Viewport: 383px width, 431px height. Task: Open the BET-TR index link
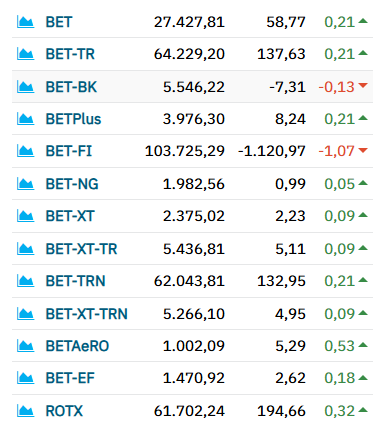pyautogui.click(x=70, y=54)
